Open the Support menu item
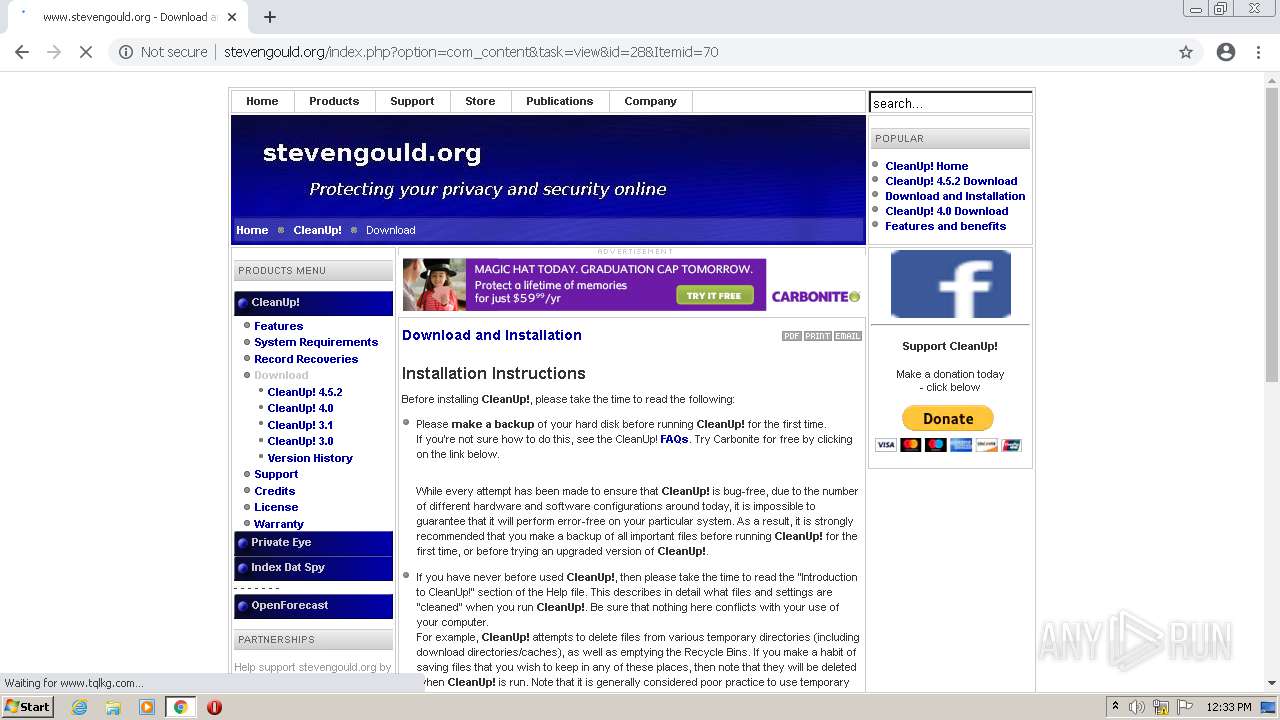Image resolution: width=1280 pixels, height=720 pixels. point(412,101)
